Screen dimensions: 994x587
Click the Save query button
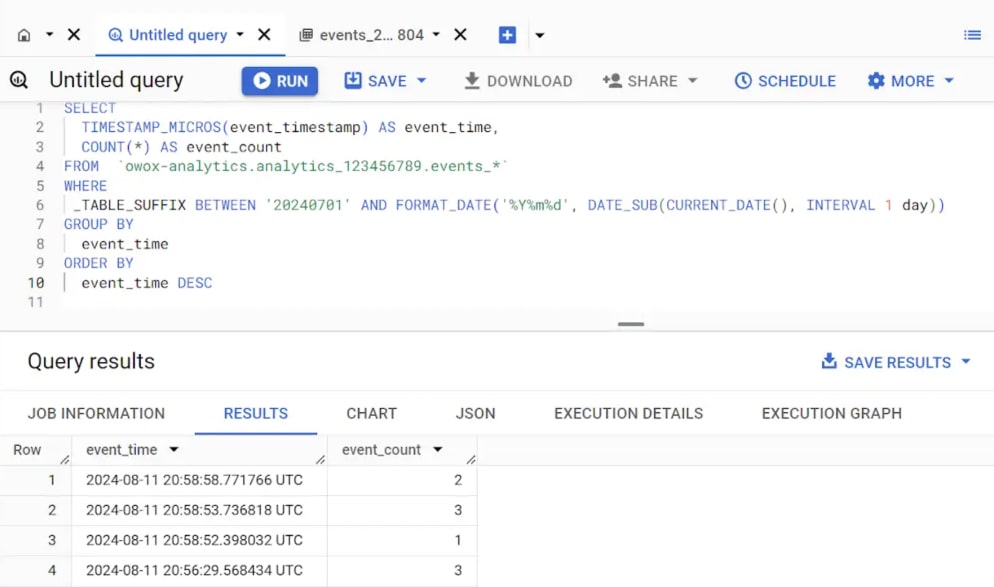click(x=375, y=81)
